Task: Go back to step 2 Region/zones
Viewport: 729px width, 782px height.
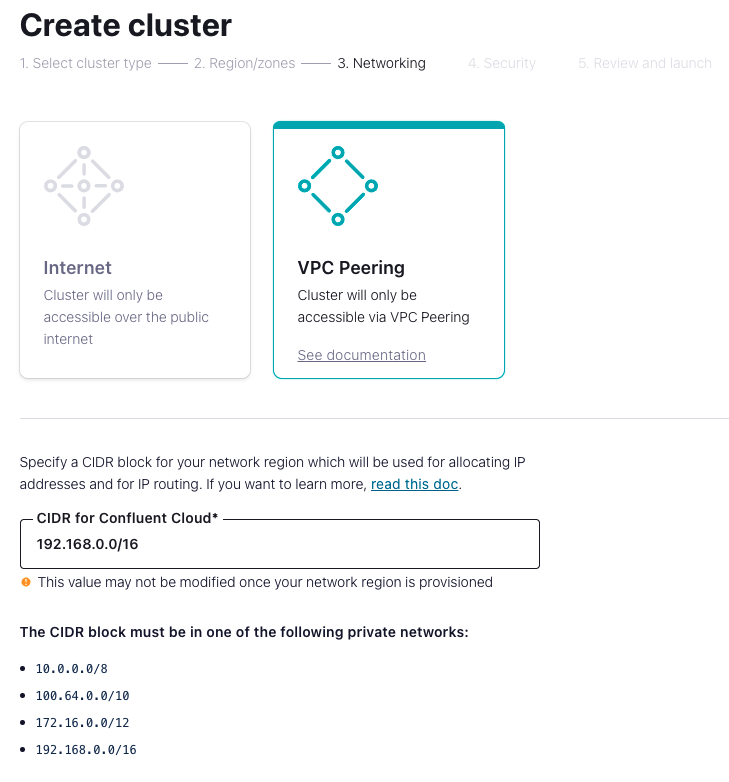Action: pos(245,63)
